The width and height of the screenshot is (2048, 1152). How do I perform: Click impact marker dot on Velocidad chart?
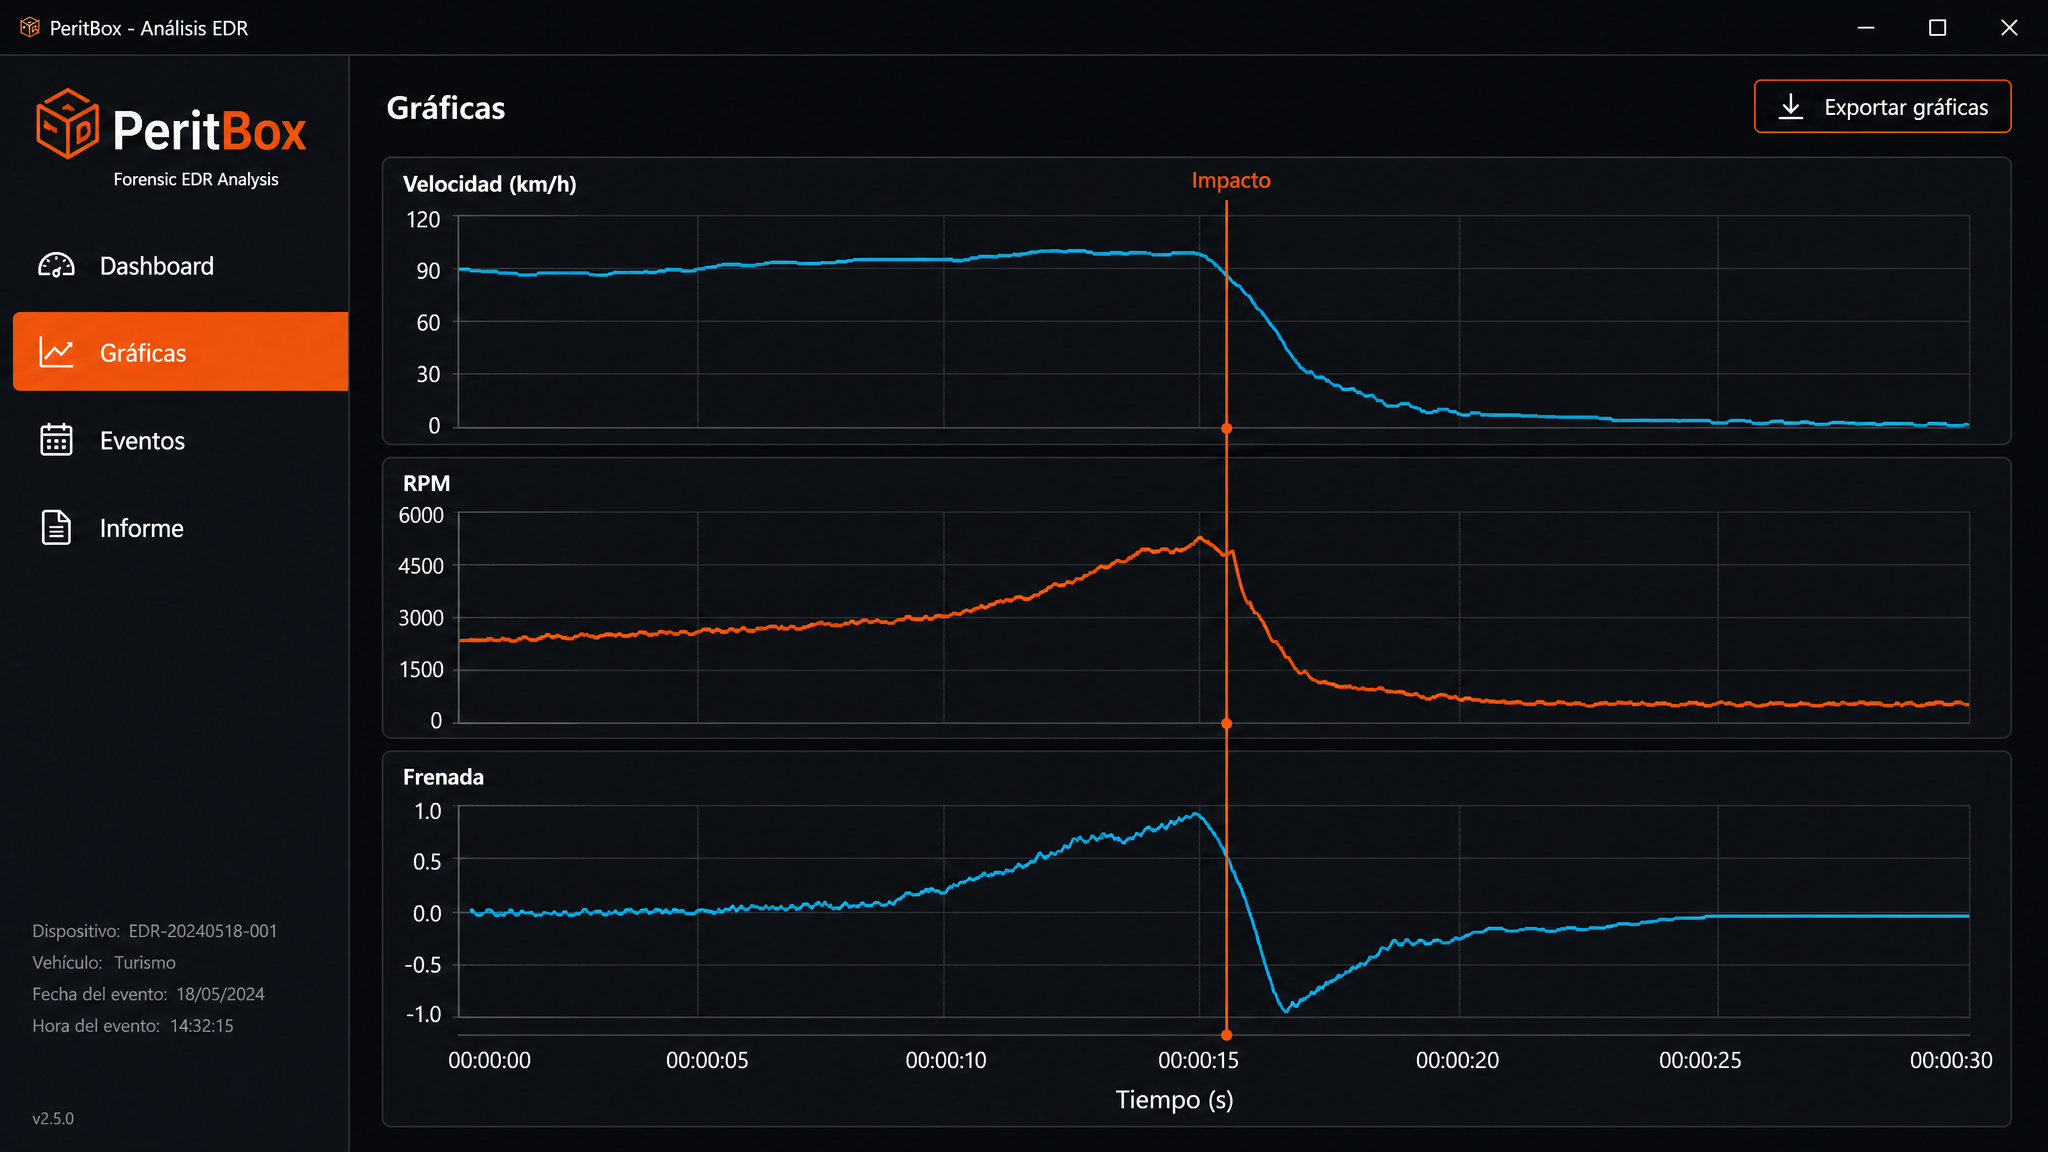1226,428
